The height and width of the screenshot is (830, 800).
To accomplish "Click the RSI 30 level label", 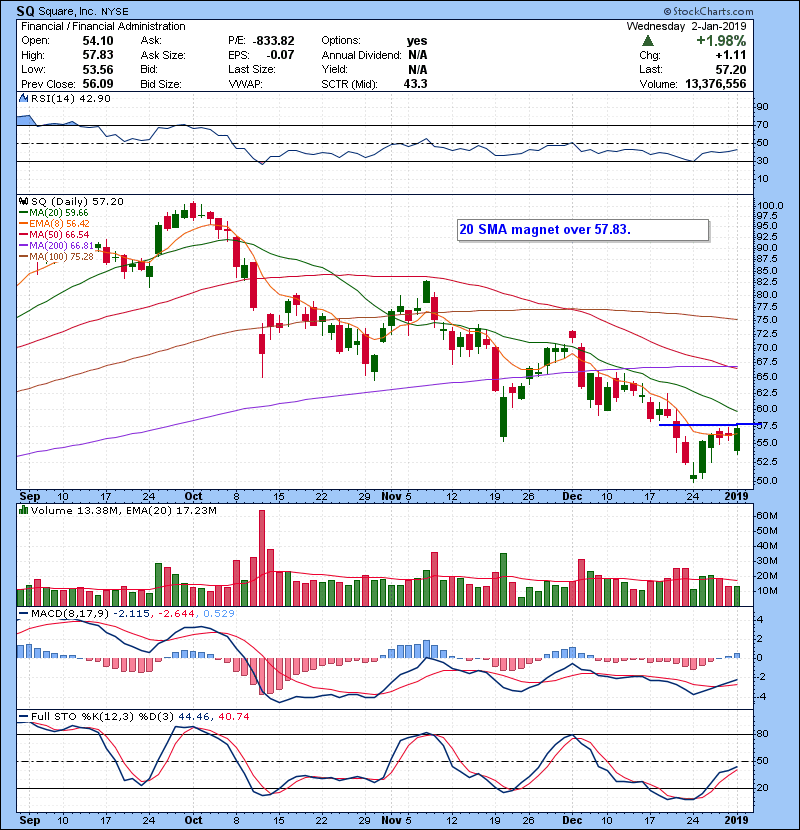I will (762, 161).
